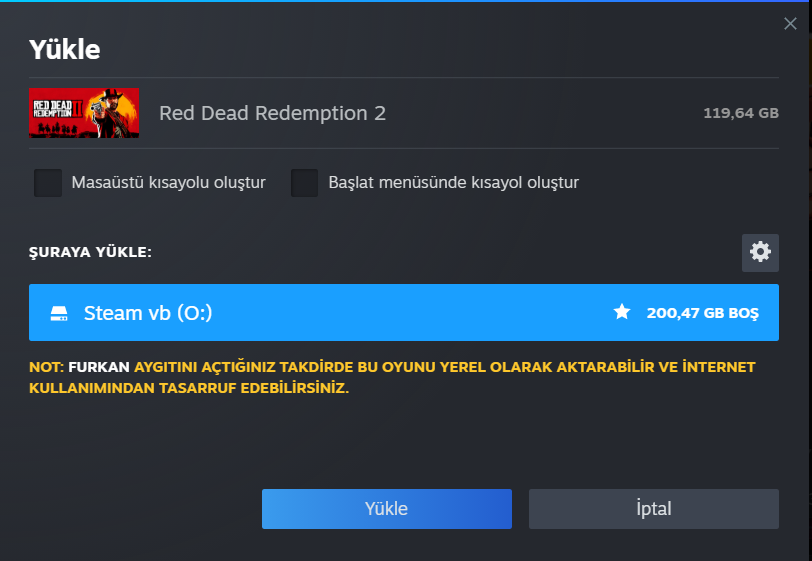This screenshot has width=812, height=561.
Task: Click the ŞURAYA YÜKLE: label
Action: coord(90,252)
